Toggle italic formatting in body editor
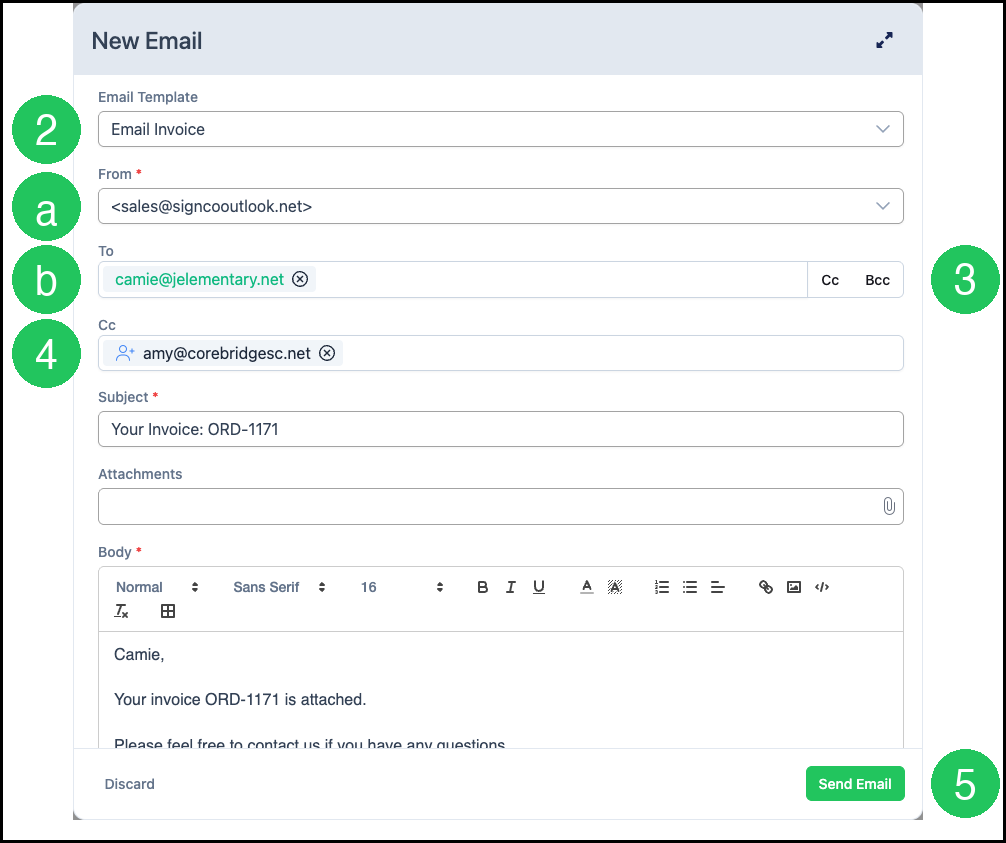 coord(511,587)
